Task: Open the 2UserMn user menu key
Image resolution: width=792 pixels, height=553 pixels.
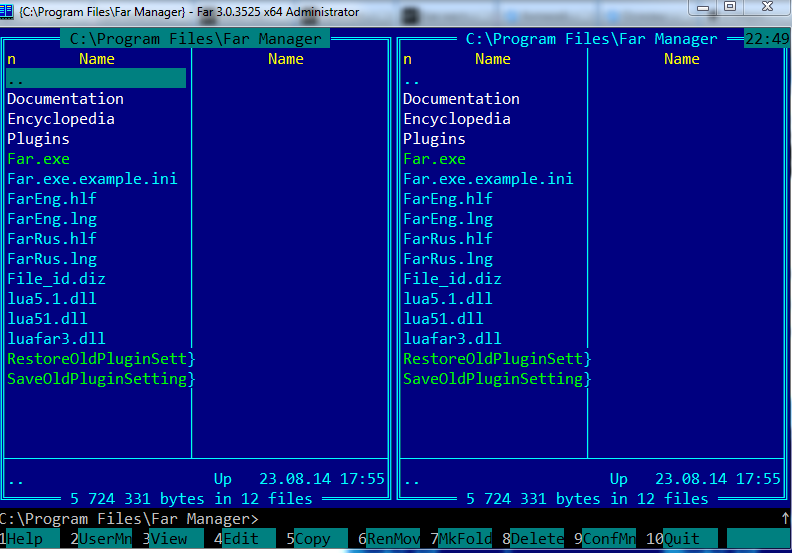Action: [101, 539]
